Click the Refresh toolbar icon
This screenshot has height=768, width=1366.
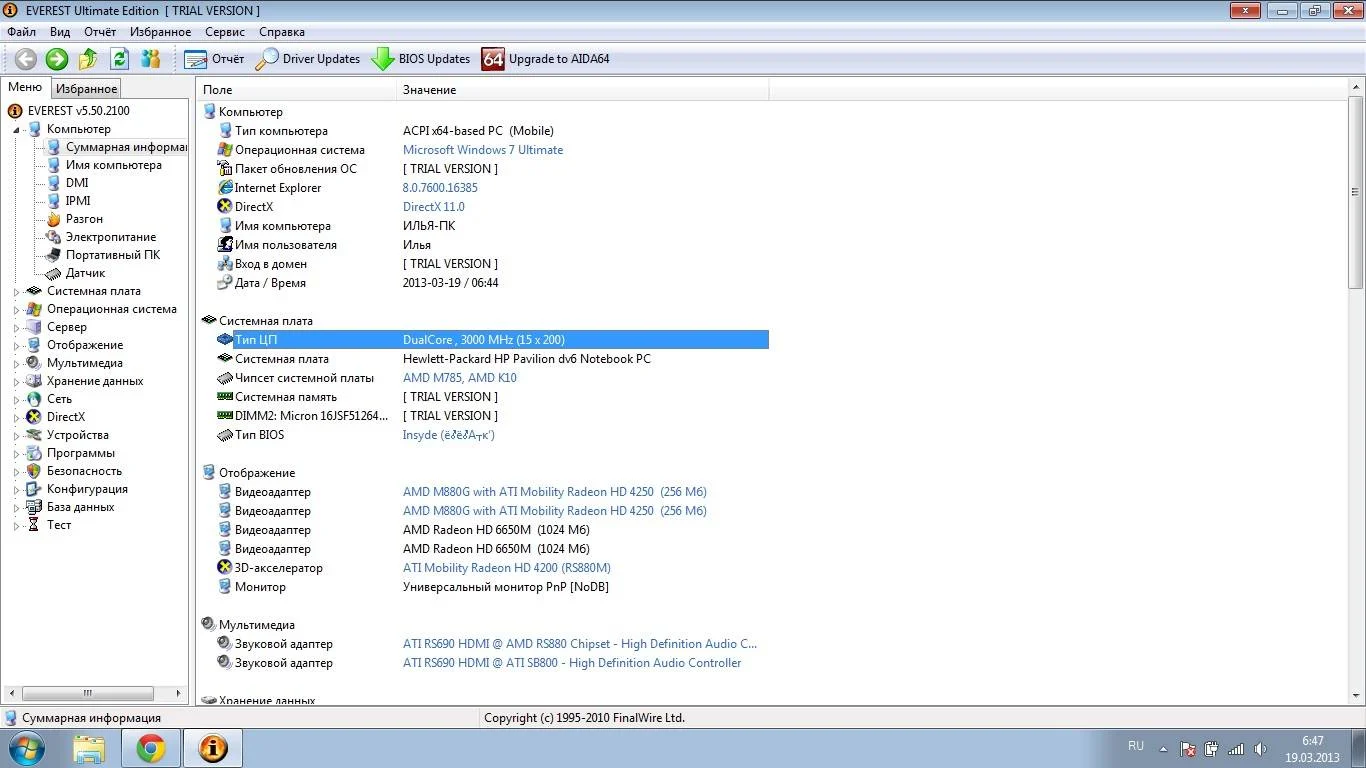click(120, 59)
